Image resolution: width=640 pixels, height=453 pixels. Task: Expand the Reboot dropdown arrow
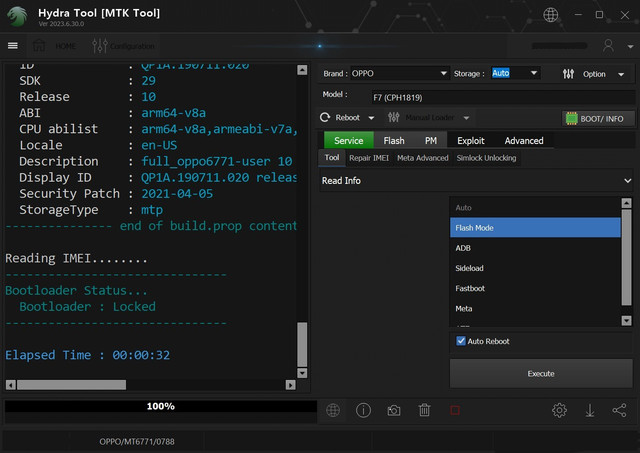point(371,118)
